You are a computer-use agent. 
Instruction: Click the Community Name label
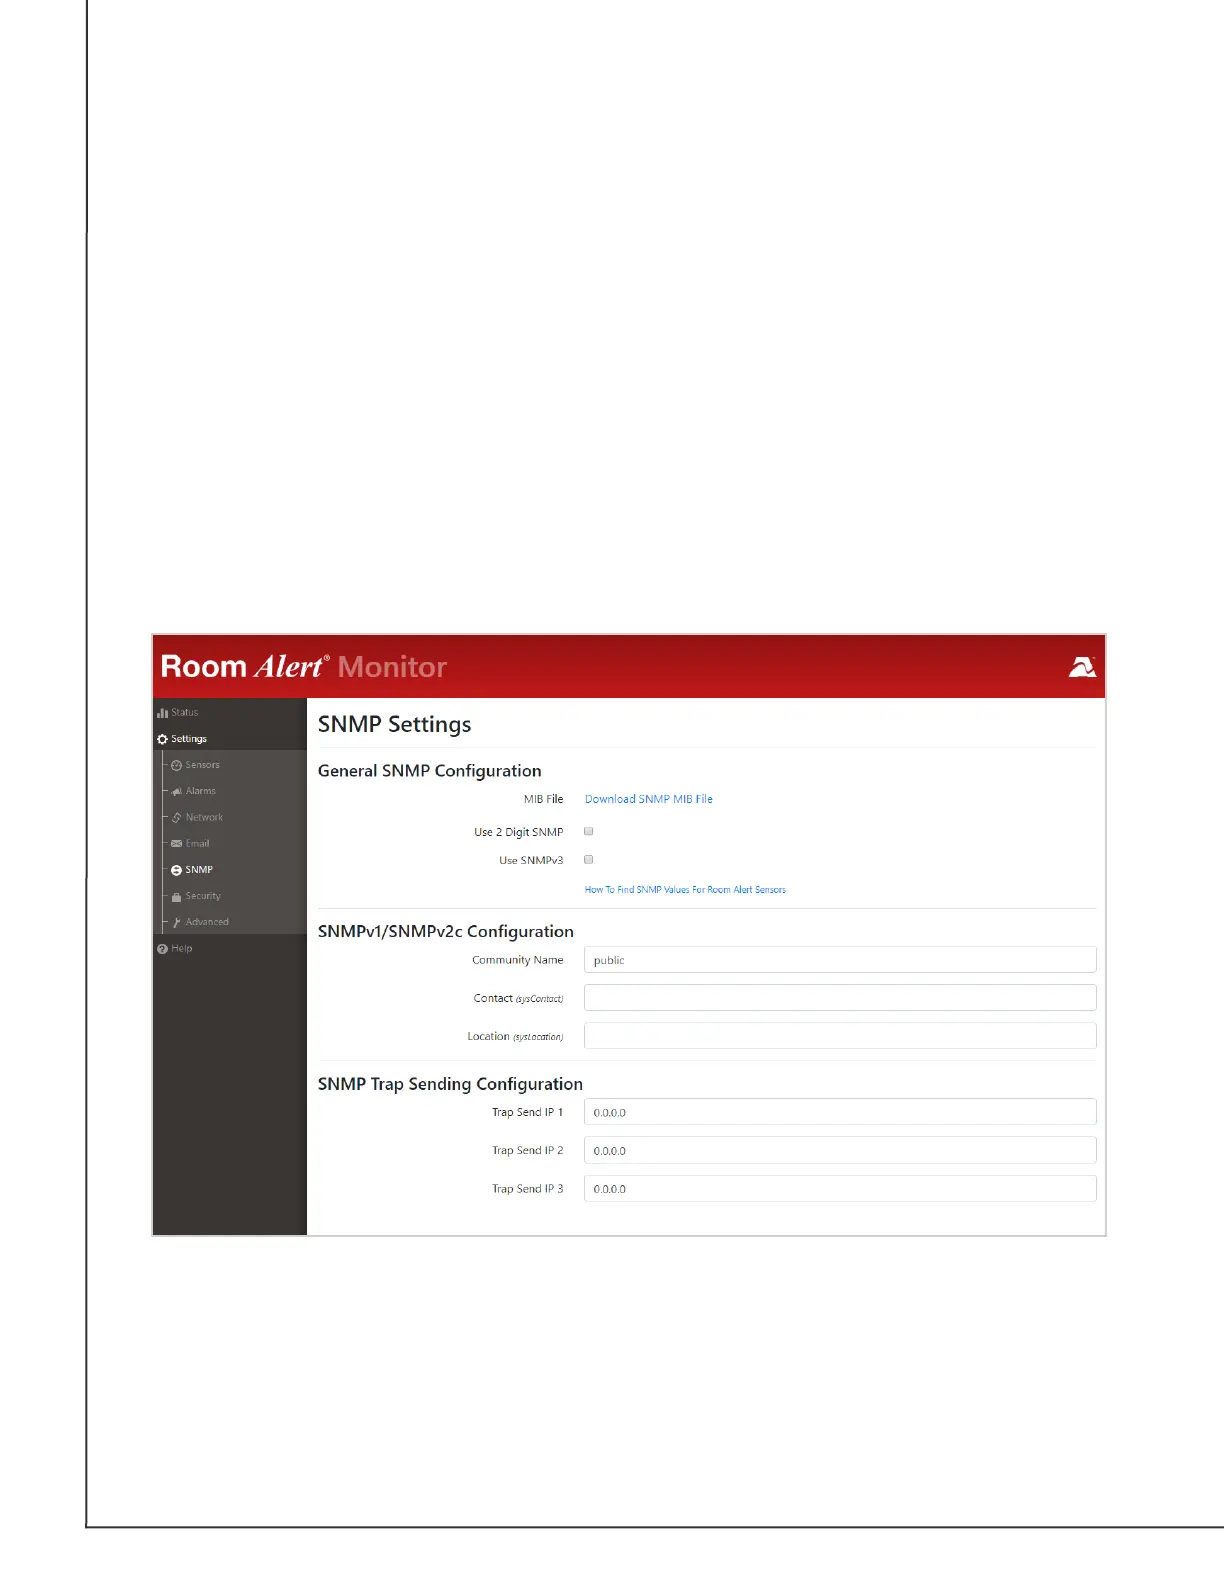tap(517, 960)
